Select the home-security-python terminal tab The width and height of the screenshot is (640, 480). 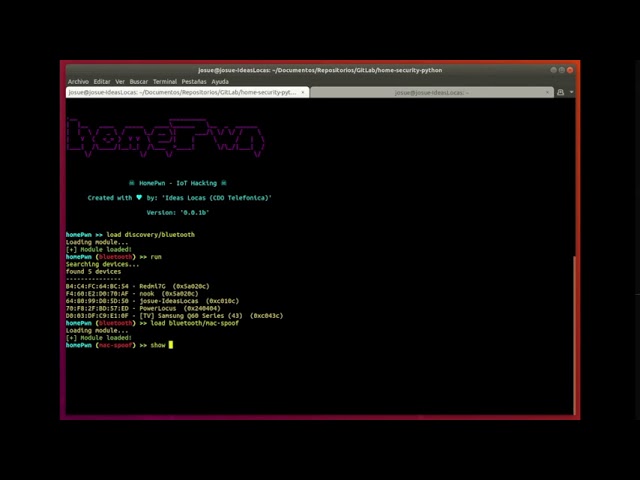(187, 93)
